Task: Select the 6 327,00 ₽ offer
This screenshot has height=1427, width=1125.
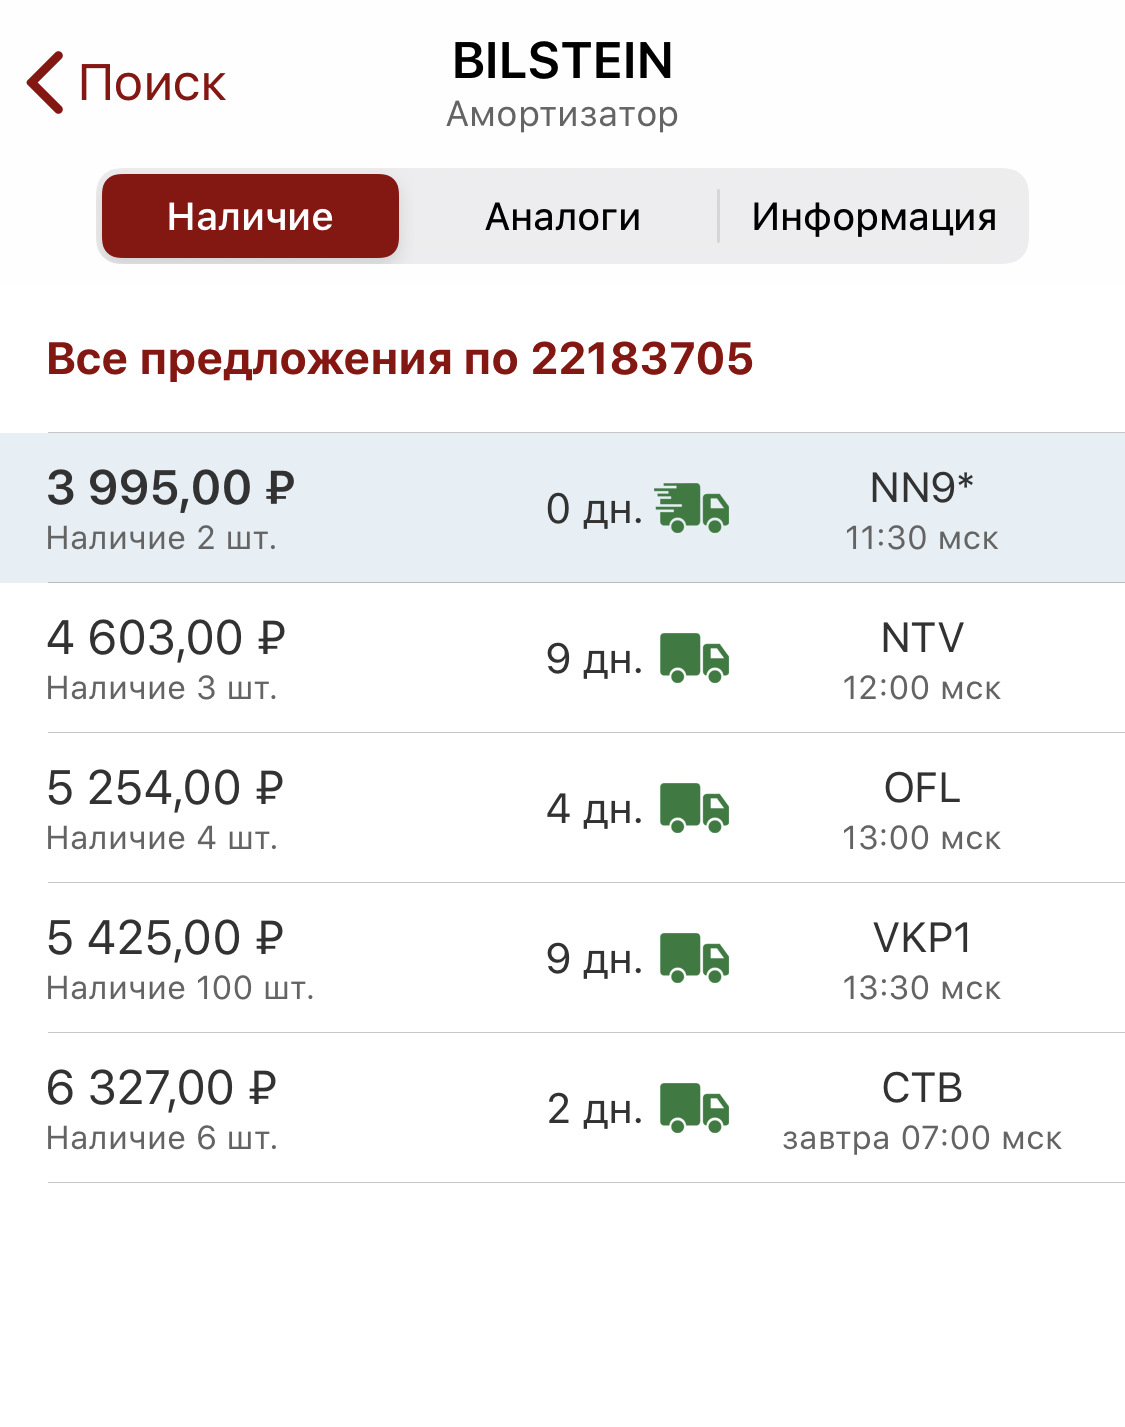Action: click(161, 1089)
